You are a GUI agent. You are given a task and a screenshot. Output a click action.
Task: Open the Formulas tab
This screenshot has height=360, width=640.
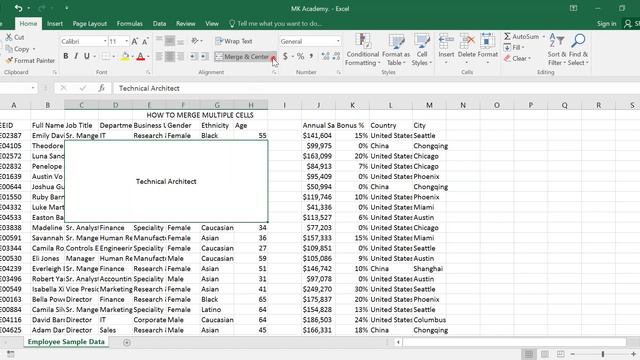tap(129, 24)
